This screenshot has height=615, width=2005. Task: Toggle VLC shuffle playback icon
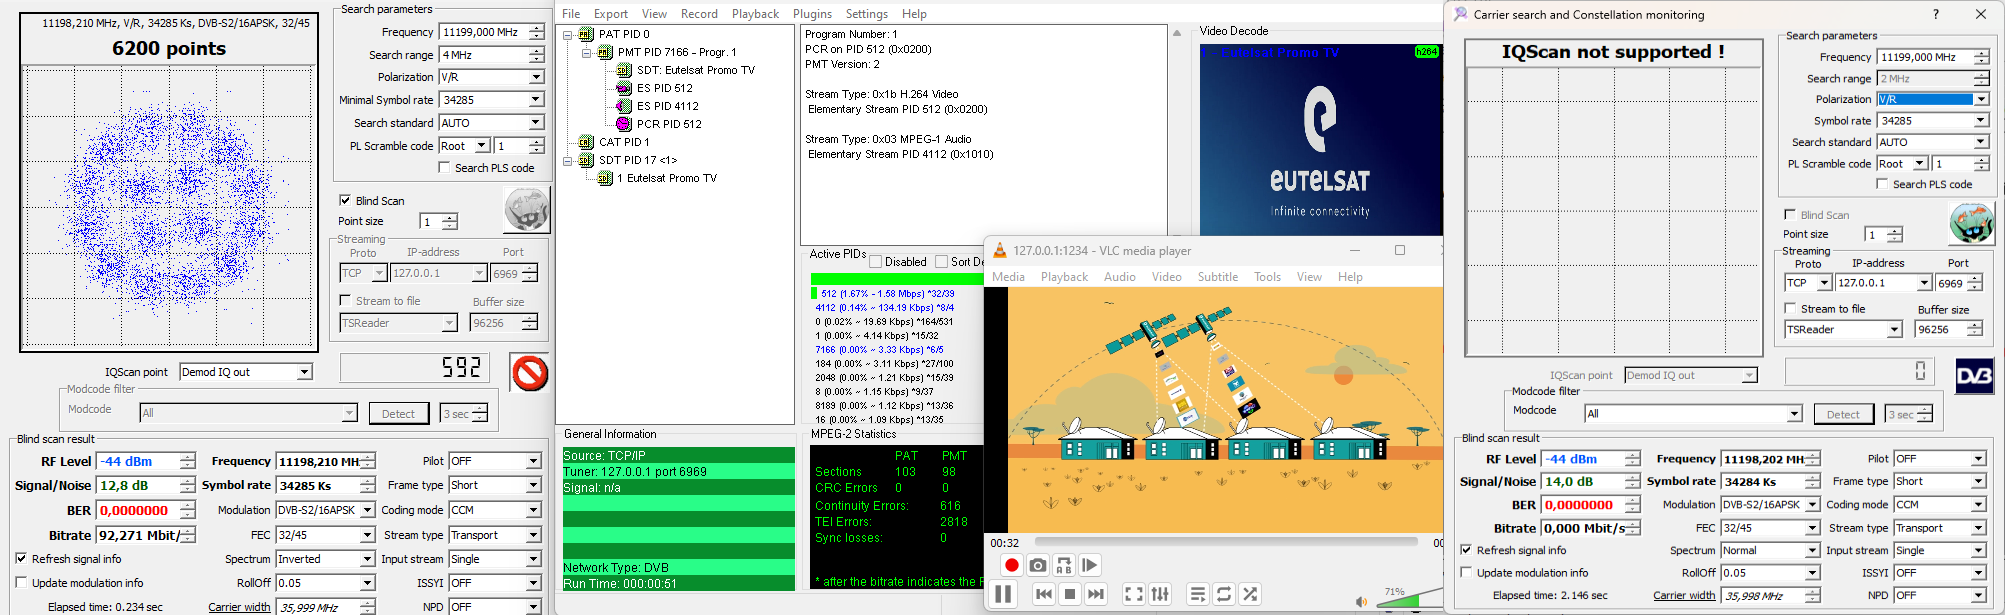(x=1250, y=594)
